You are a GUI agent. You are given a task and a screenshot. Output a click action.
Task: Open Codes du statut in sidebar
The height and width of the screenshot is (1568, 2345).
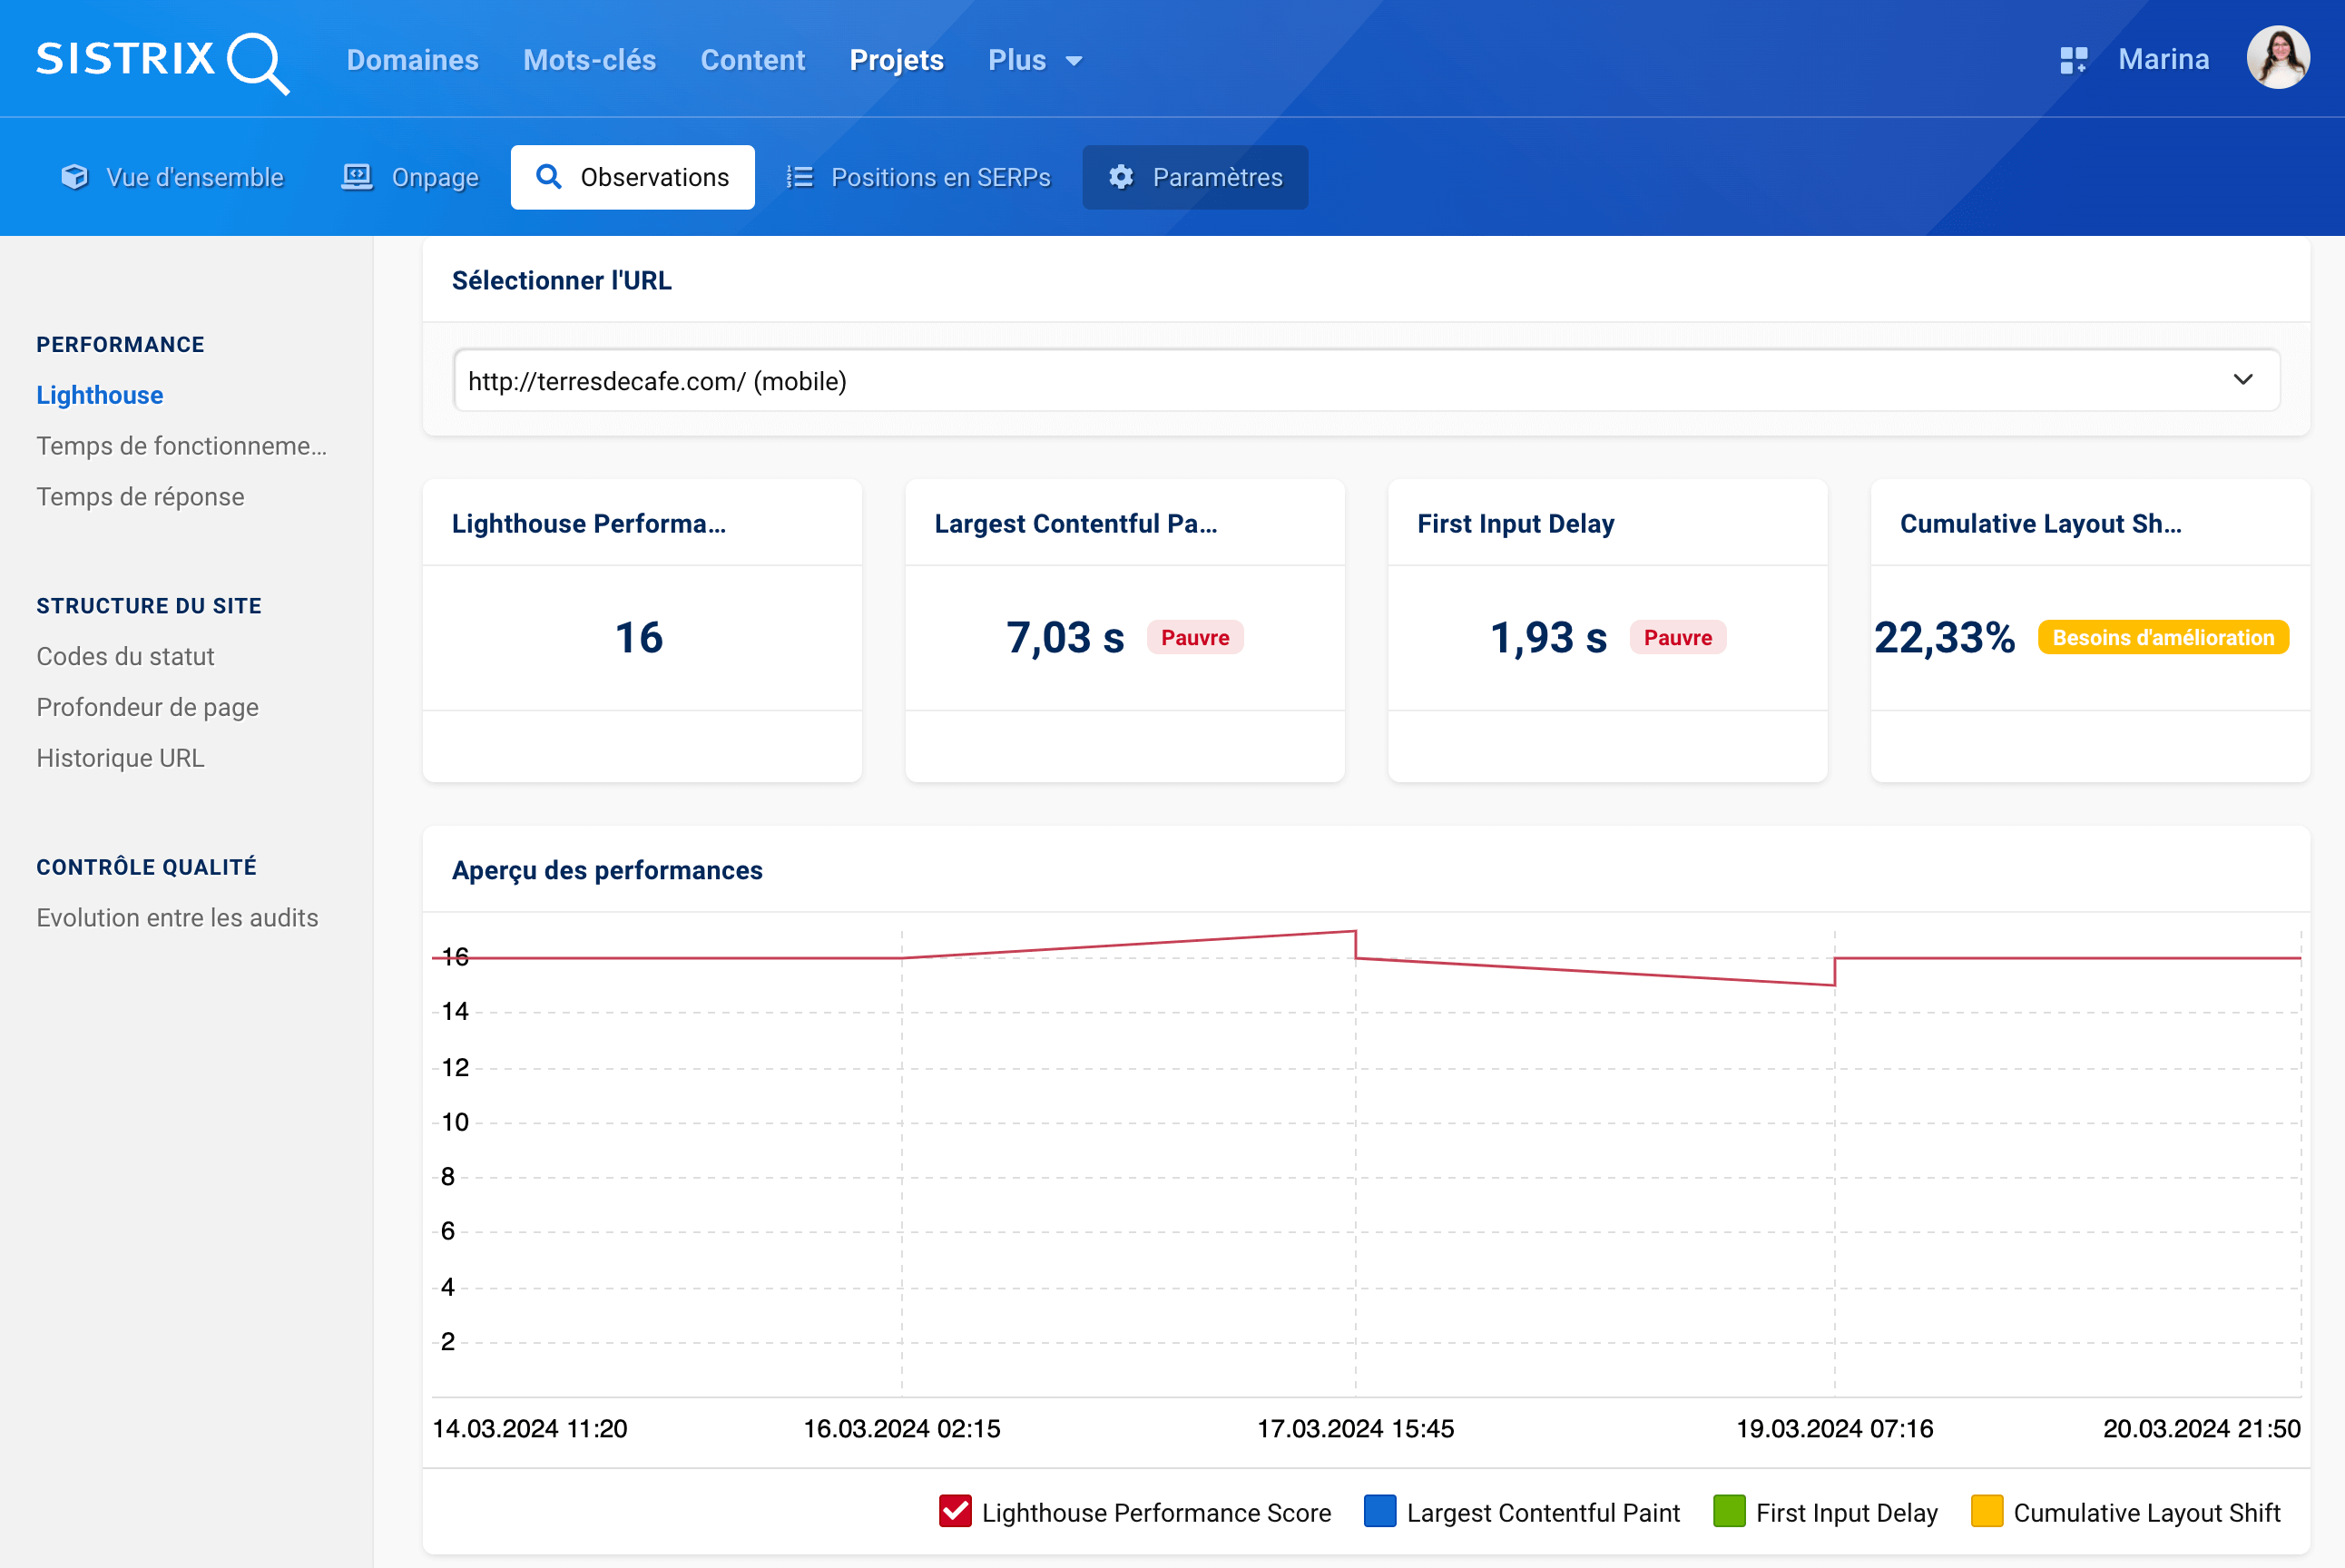coord(125,657)
